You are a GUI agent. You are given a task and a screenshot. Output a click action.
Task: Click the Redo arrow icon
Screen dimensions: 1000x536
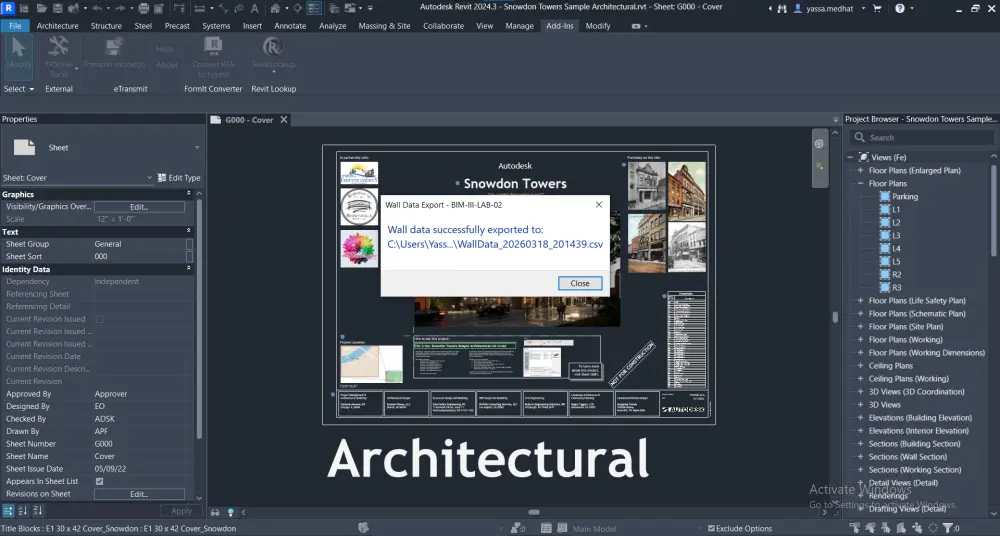click(119, 8)
